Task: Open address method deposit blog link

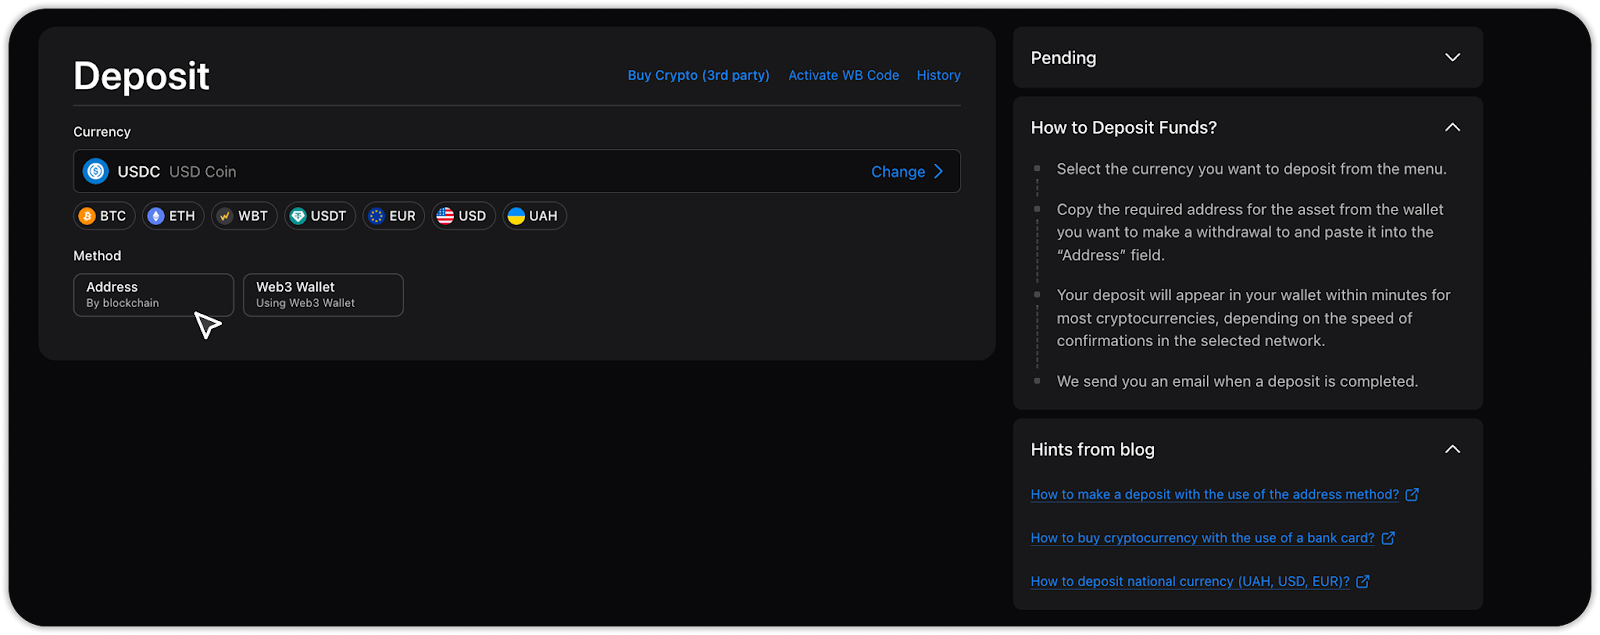Action: click(1214, 495)
